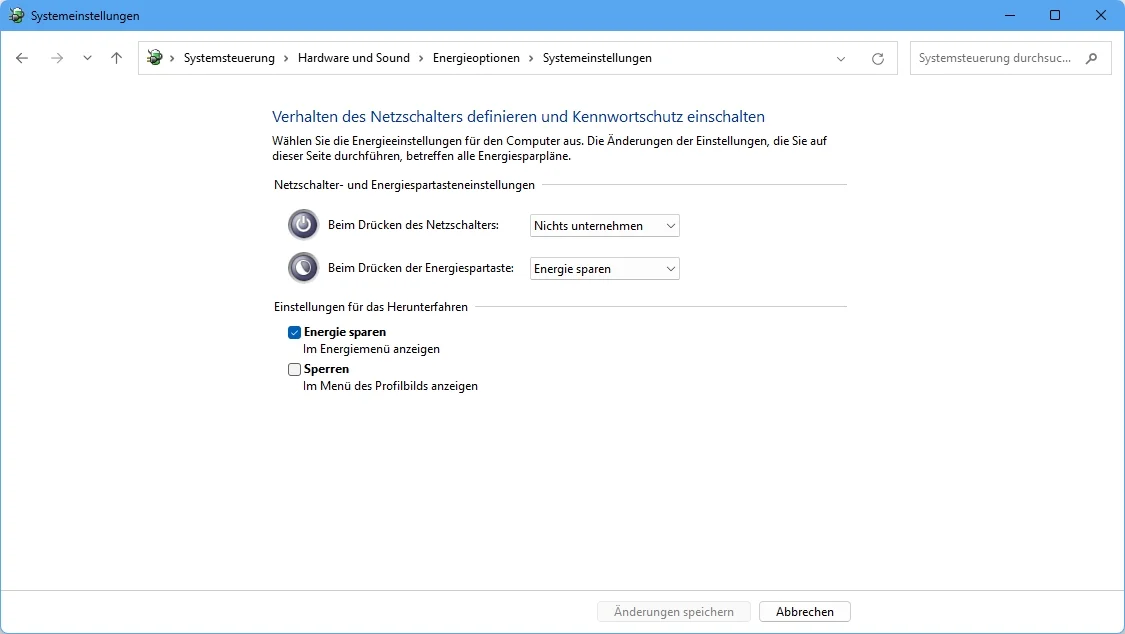Click Einstellungen für das Herunterfahren section label
This screenshot has height=634, width=1125.
pos(371,307)
